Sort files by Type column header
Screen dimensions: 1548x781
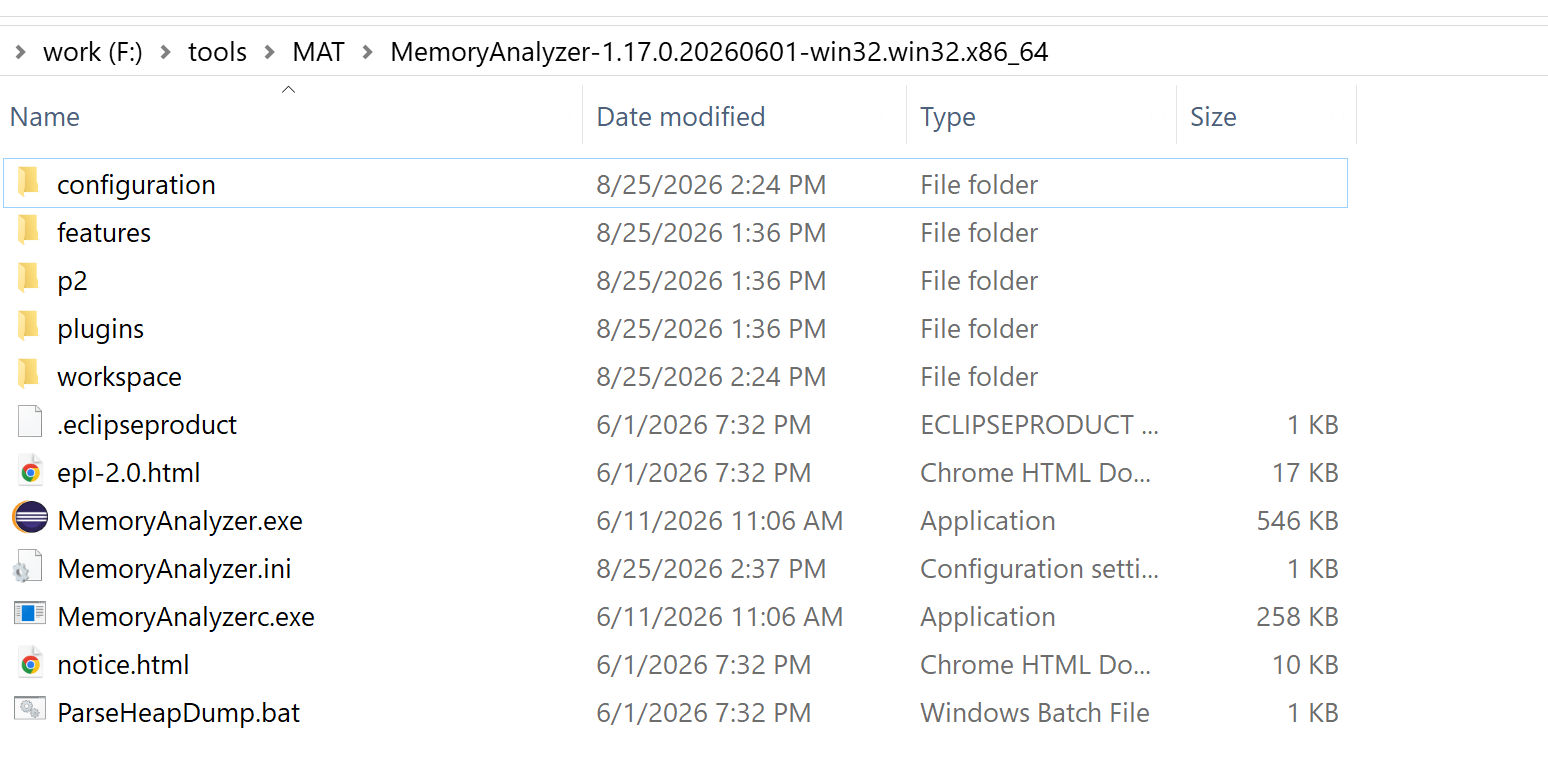tap(948, 117)
